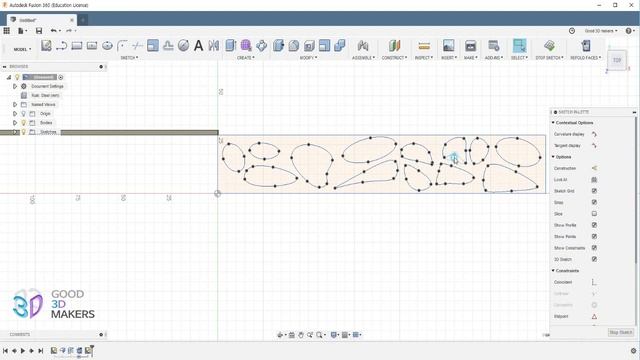Viewport: 640px width, 360px height.
Task: Click the Refold Faces icon
Action: (x=586, y=45)
